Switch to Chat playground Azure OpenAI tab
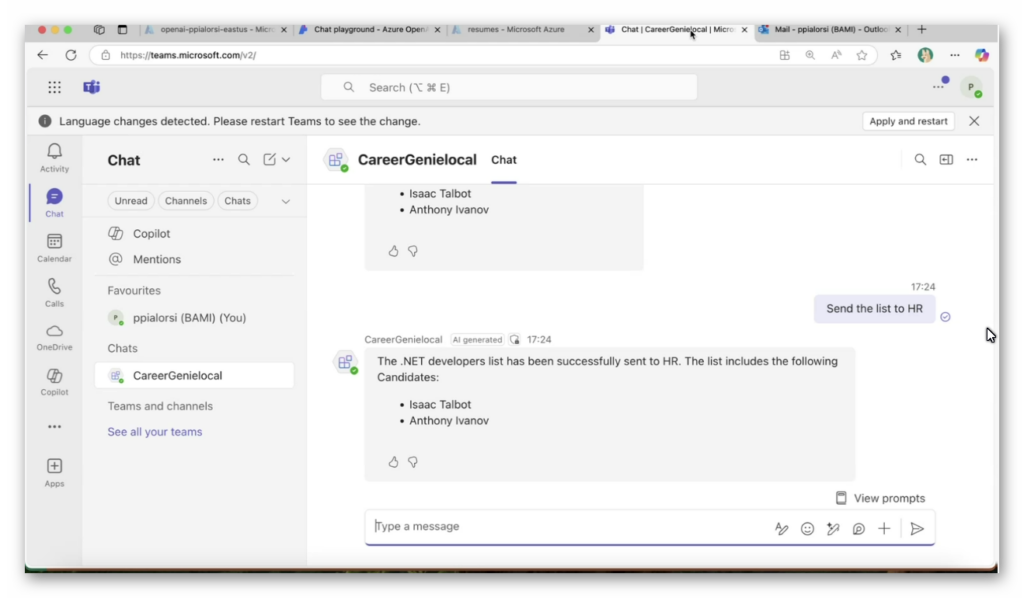Screen dimensions: 1024x598 pyautogui.click(x=370, y=29)
